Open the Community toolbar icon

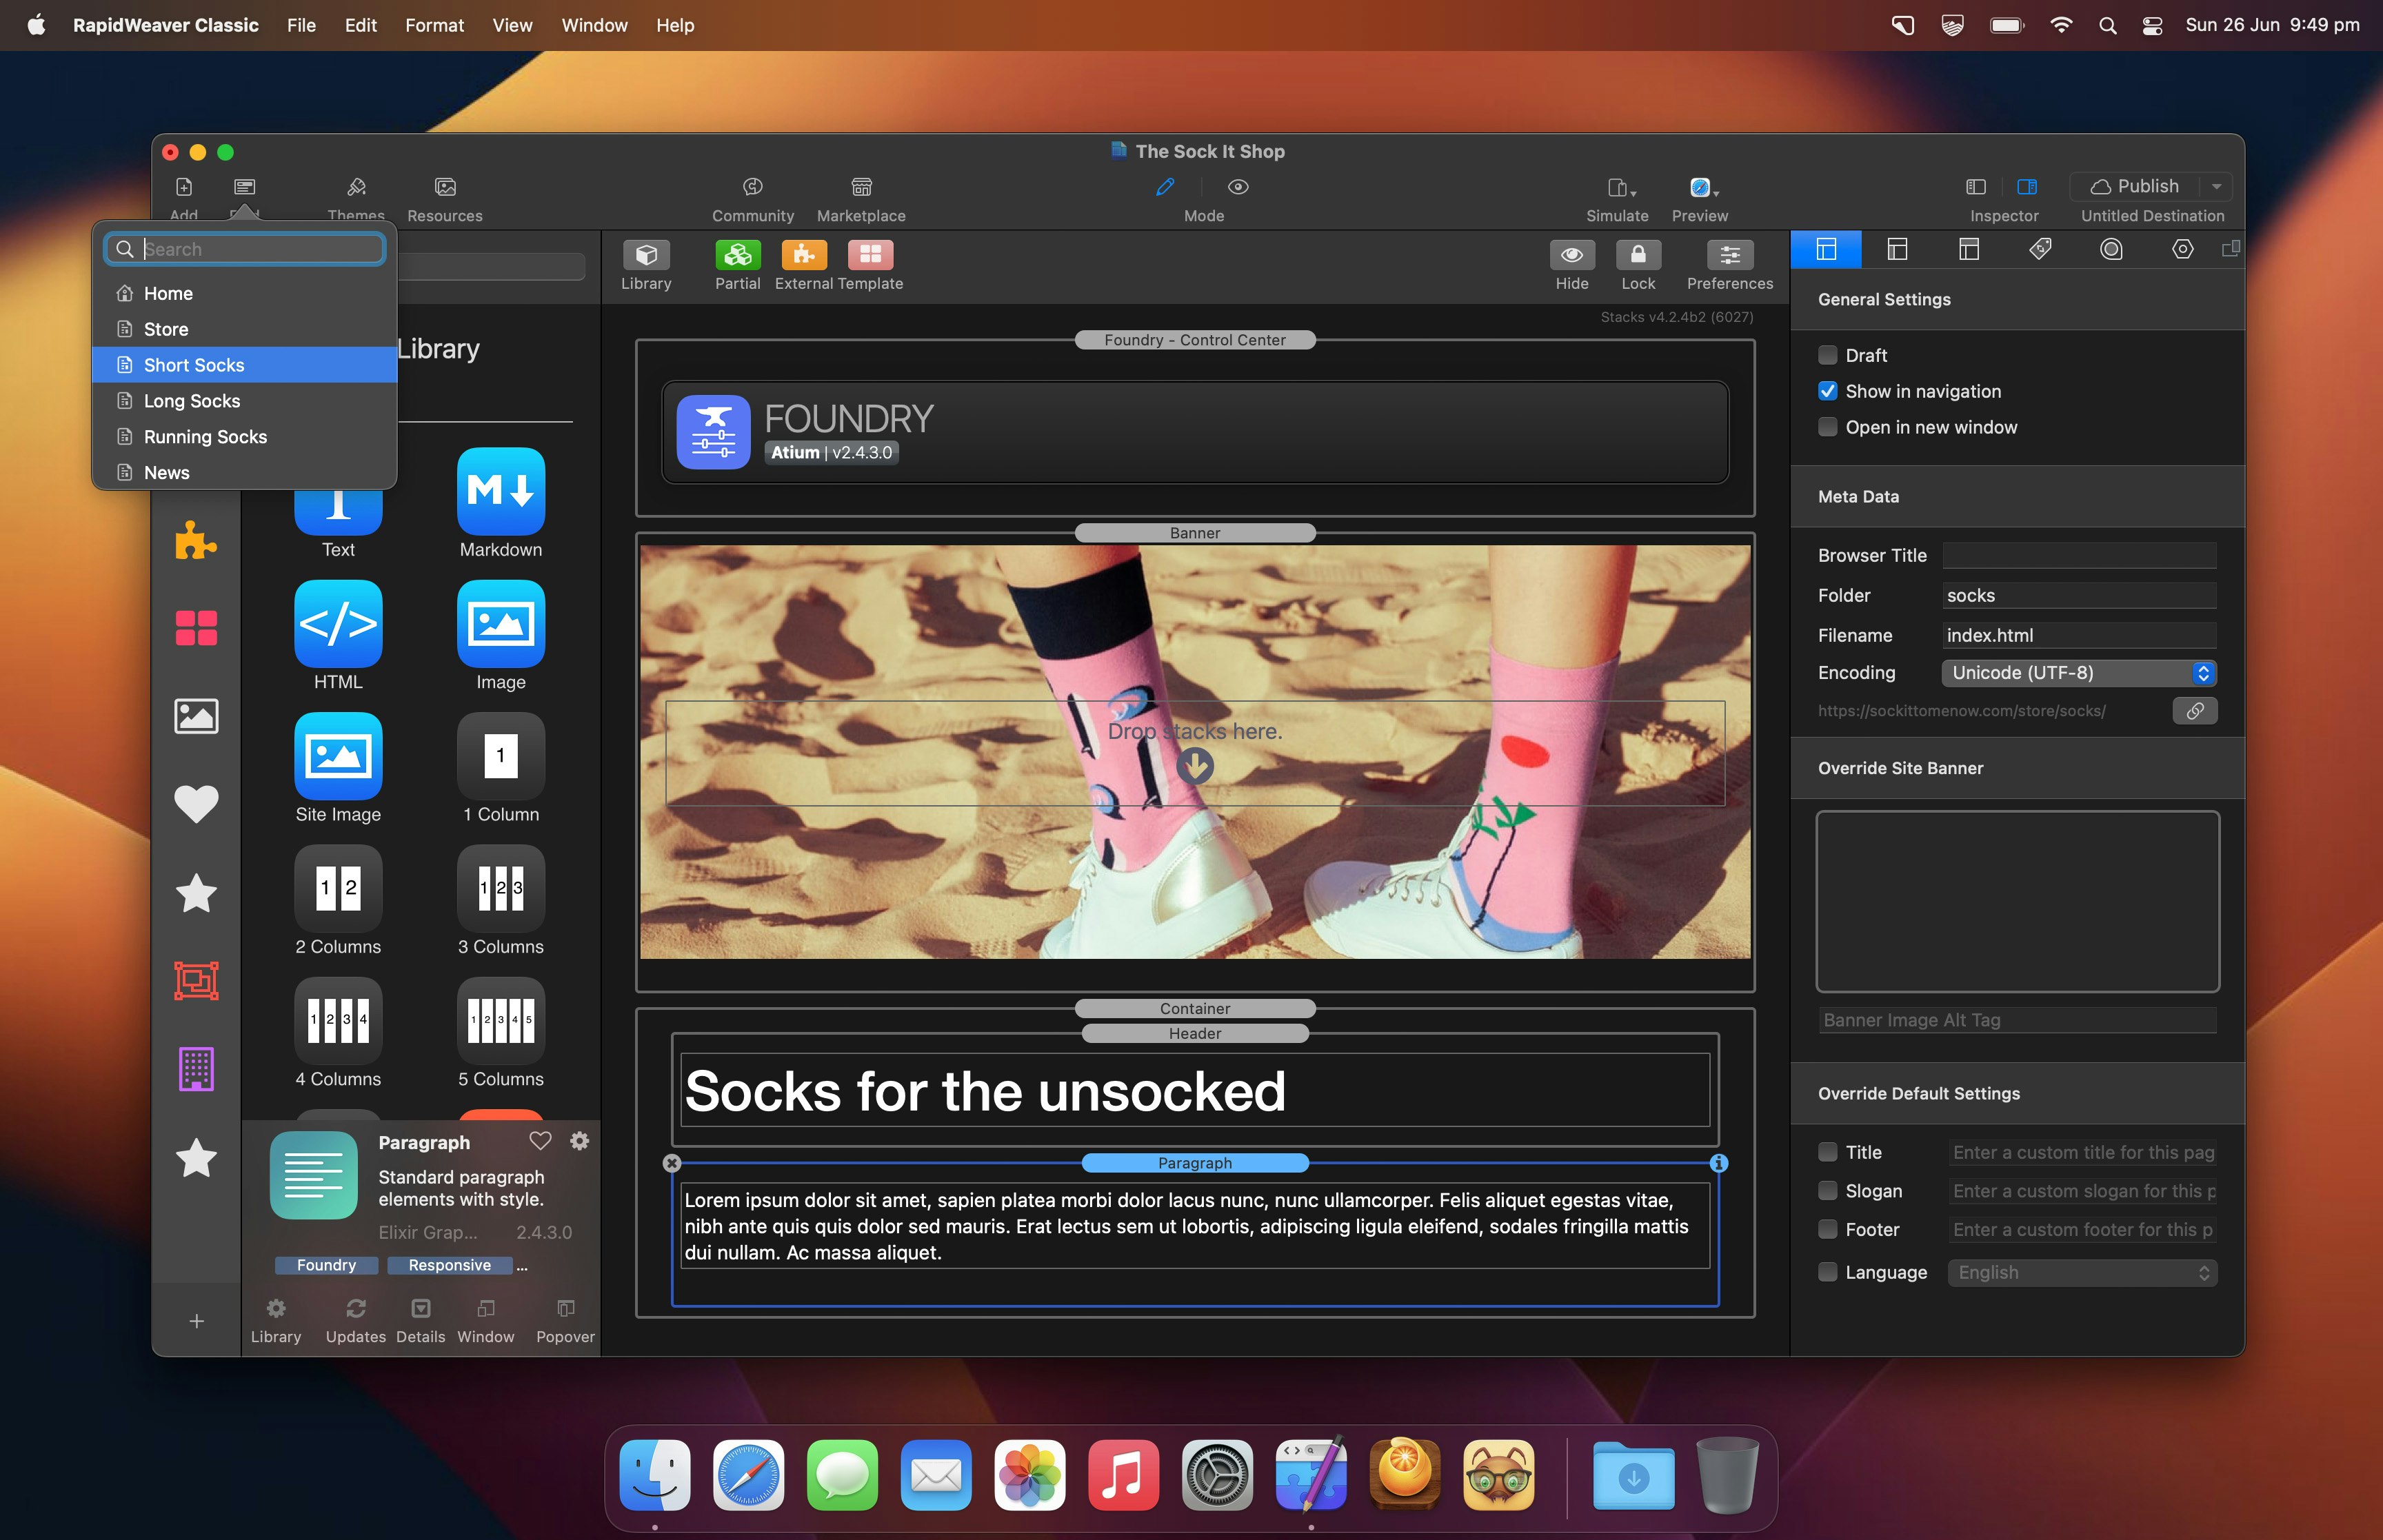[752, 187]
